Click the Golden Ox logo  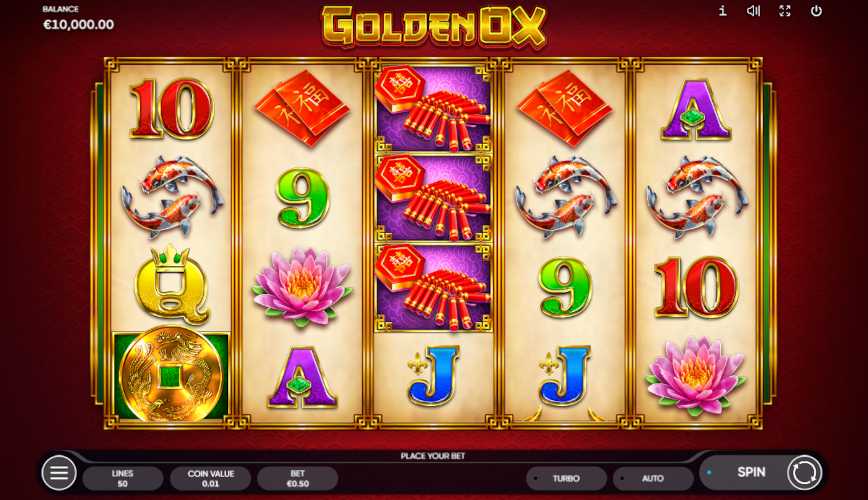[434, 26]
